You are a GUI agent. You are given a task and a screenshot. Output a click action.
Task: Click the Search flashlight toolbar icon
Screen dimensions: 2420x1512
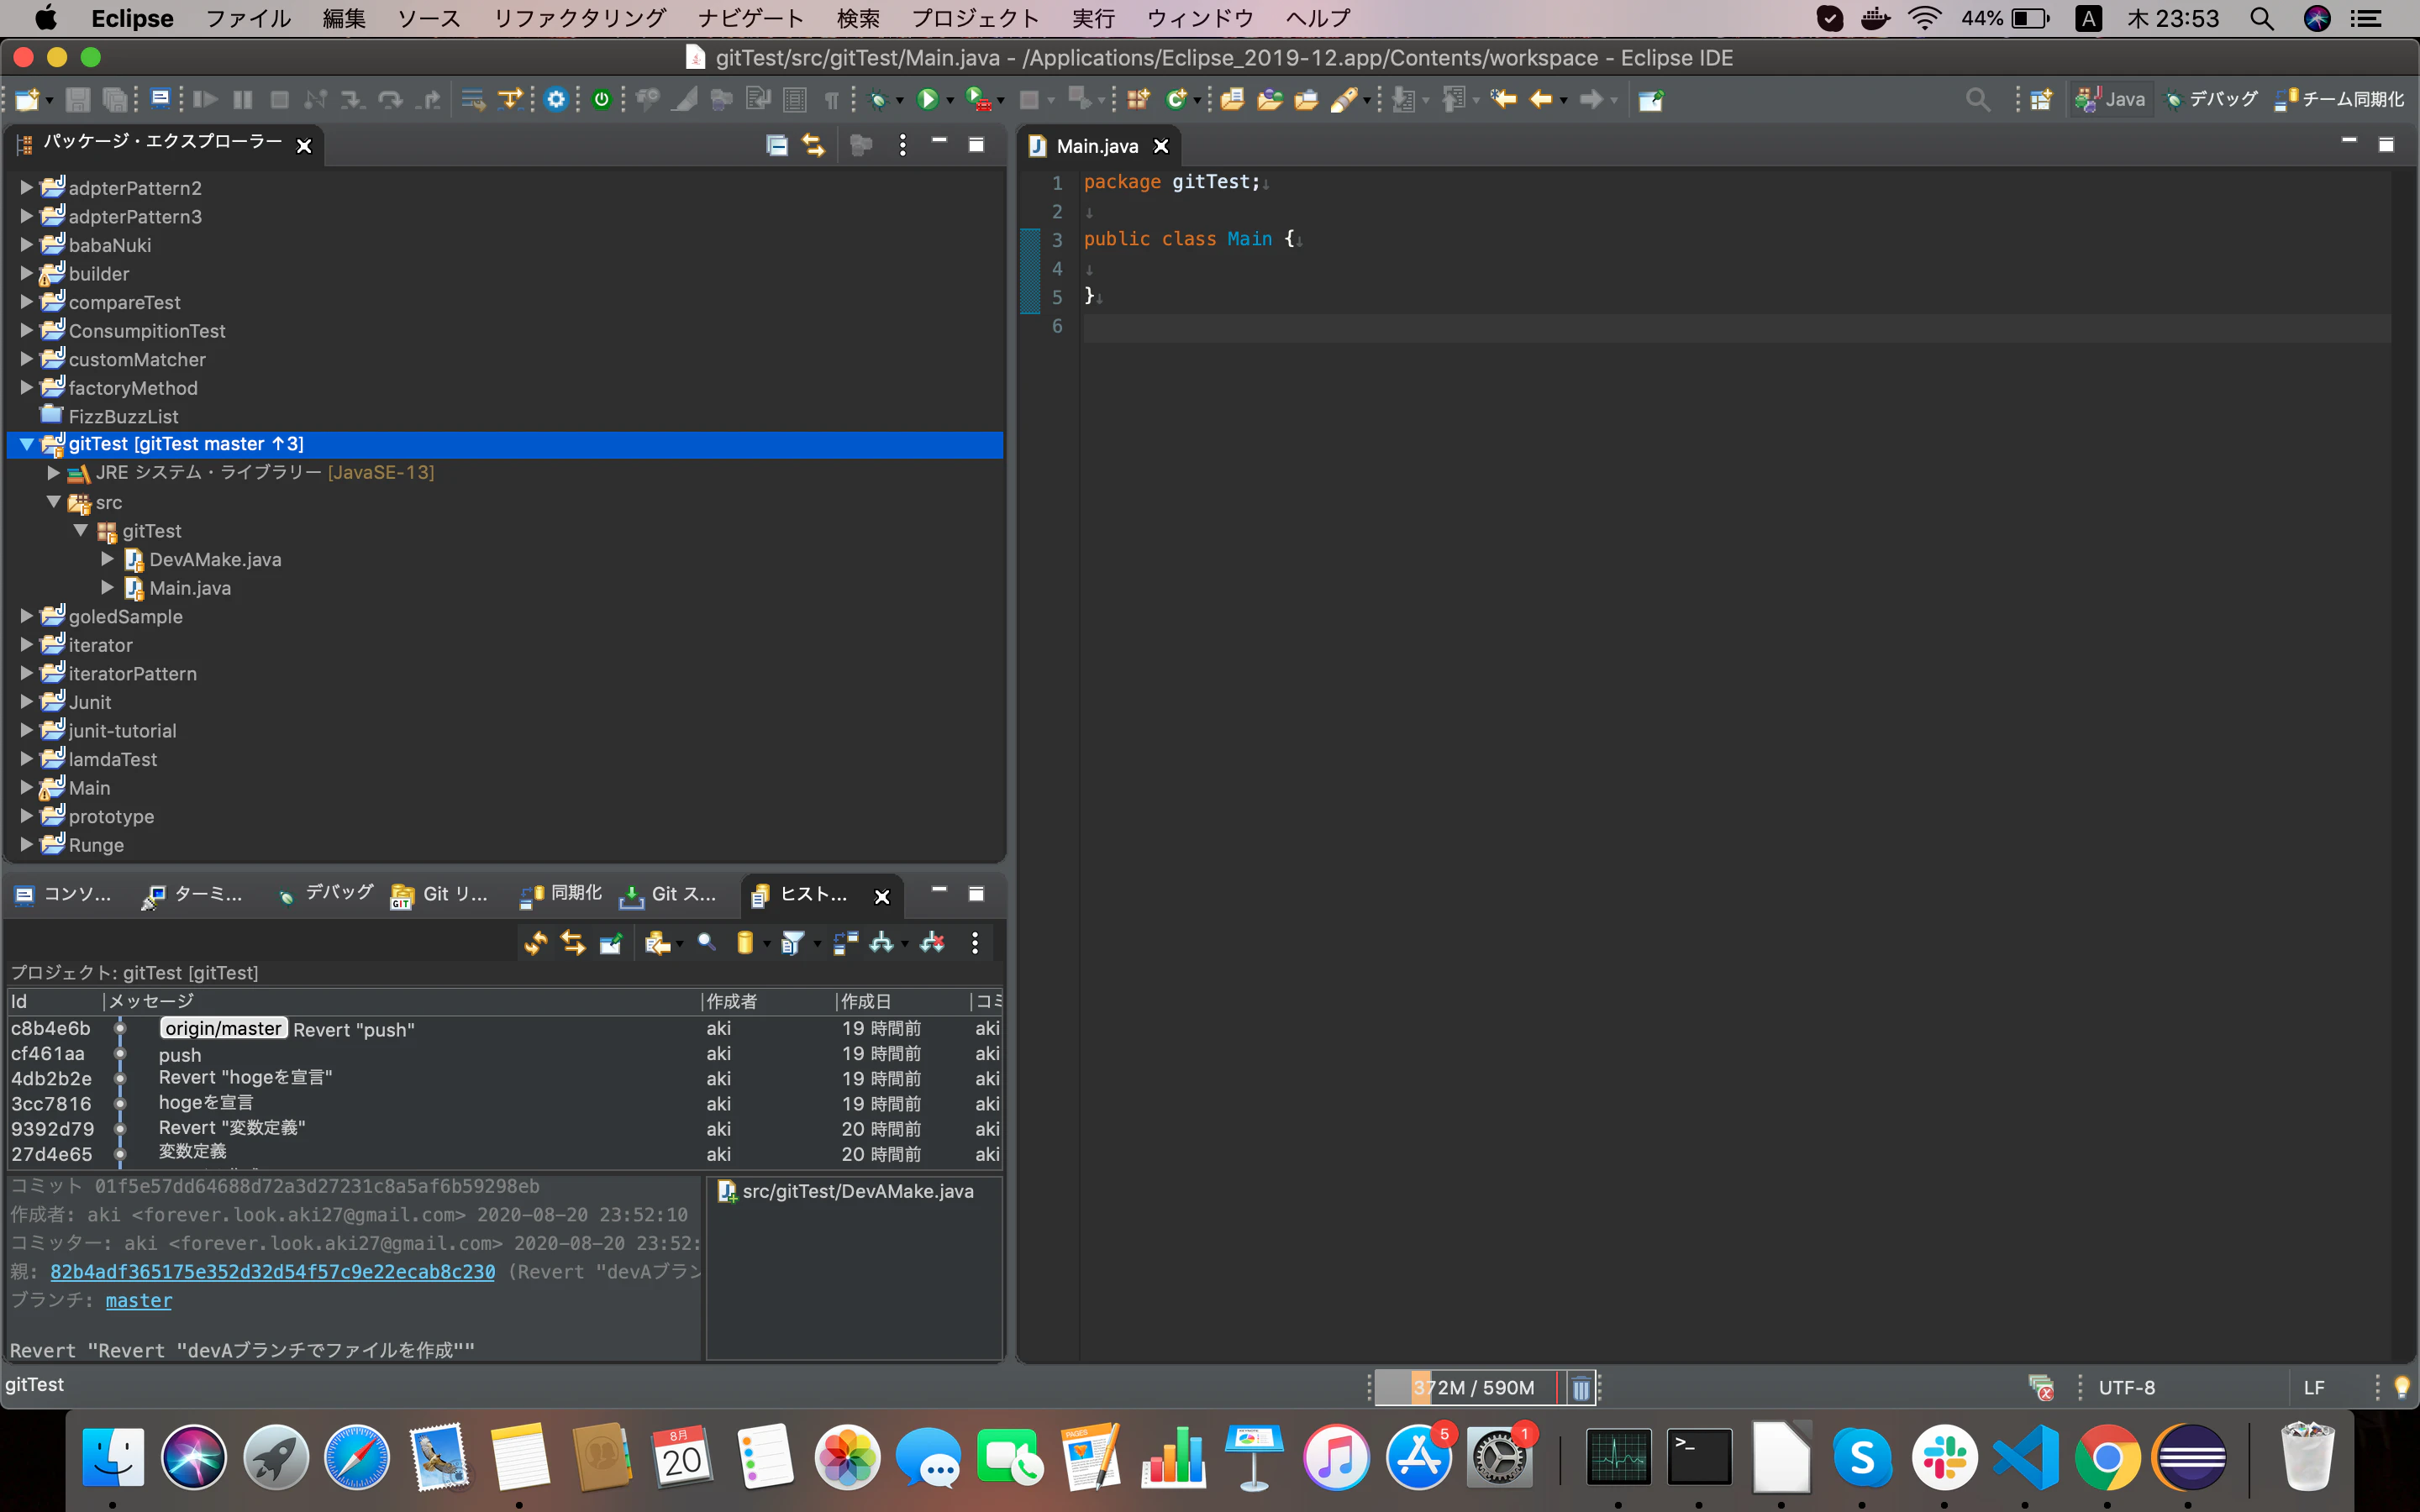pyautogui.click(x=1344, y=99)
